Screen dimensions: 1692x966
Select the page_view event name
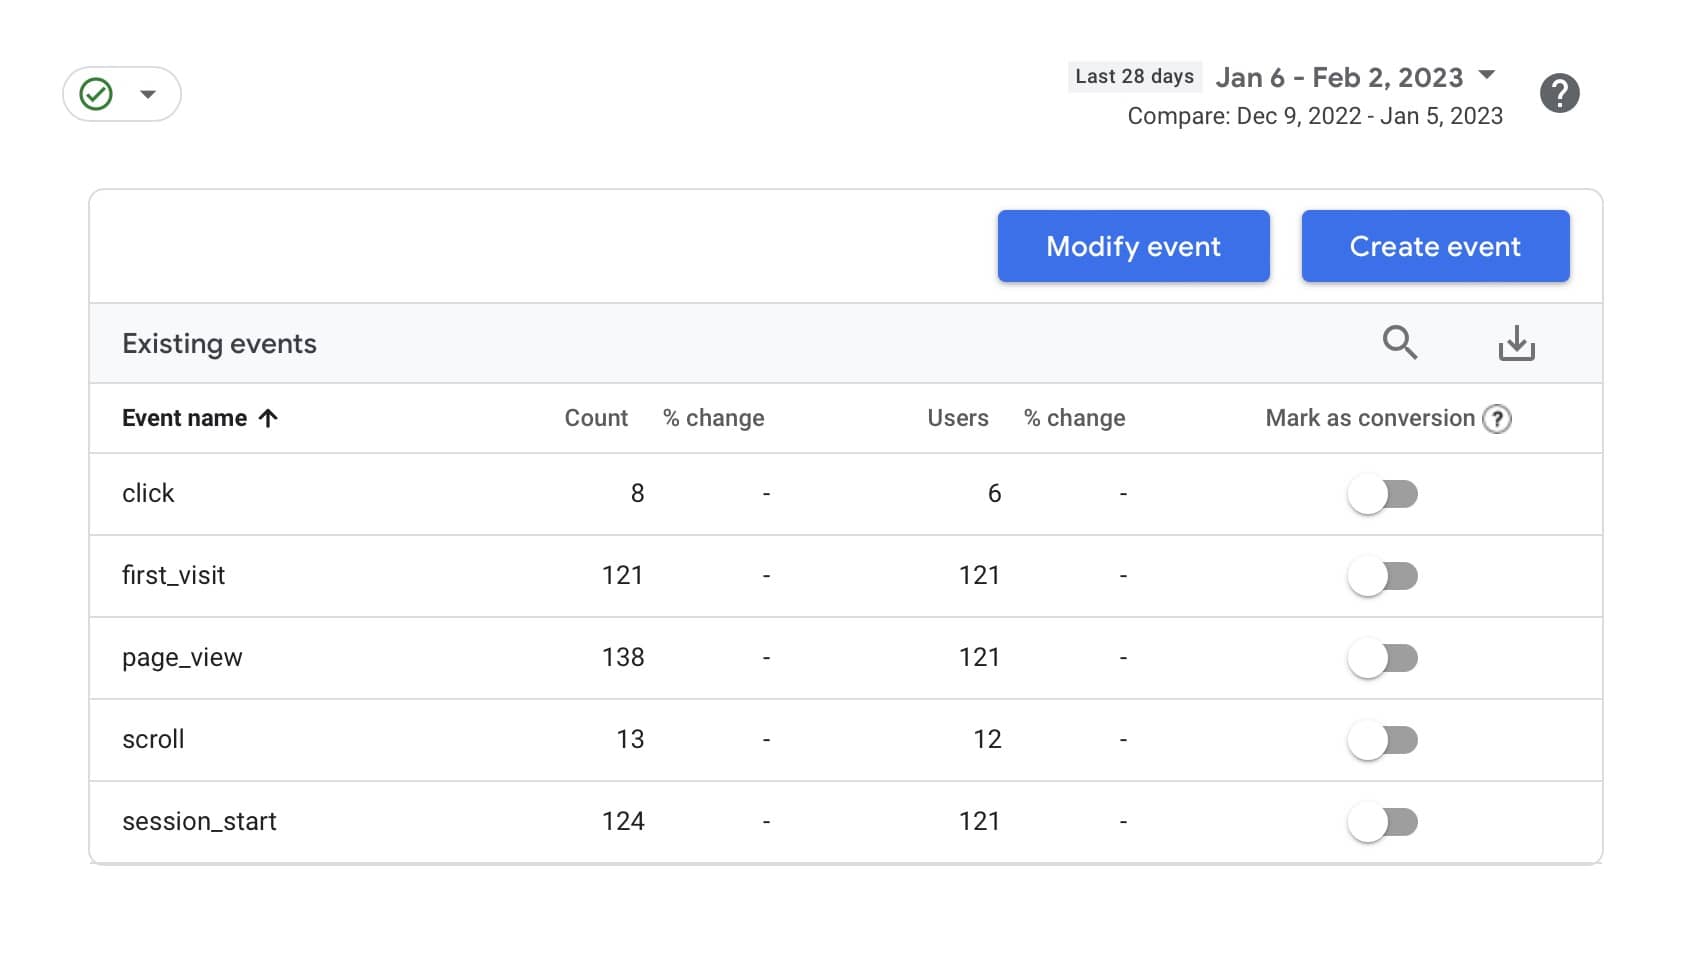click(x=182, y=658)
